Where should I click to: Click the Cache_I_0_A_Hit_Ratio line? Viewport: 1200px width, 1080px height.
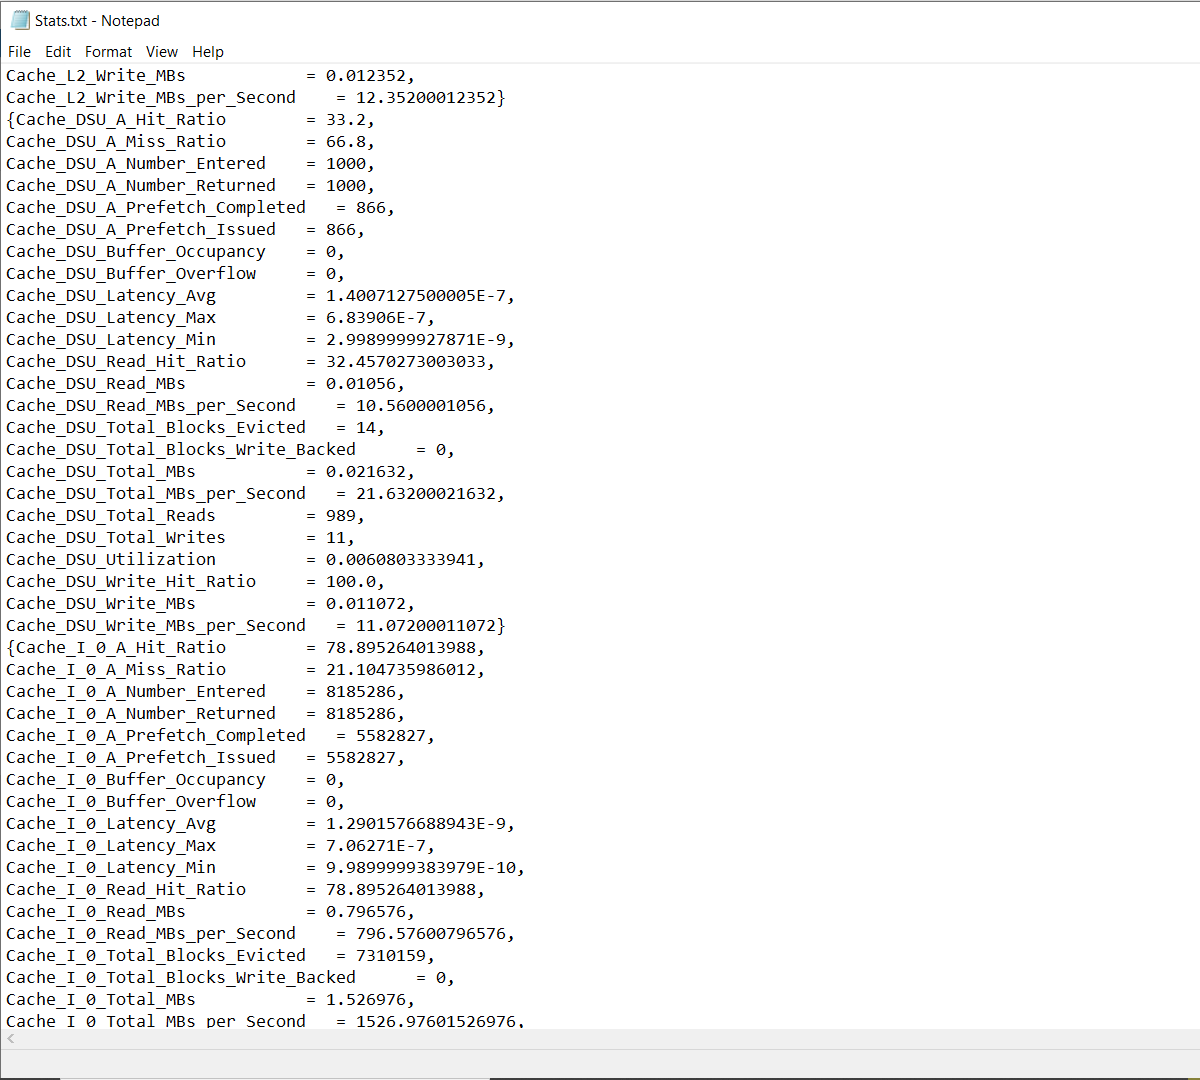[x=245, y=648]
